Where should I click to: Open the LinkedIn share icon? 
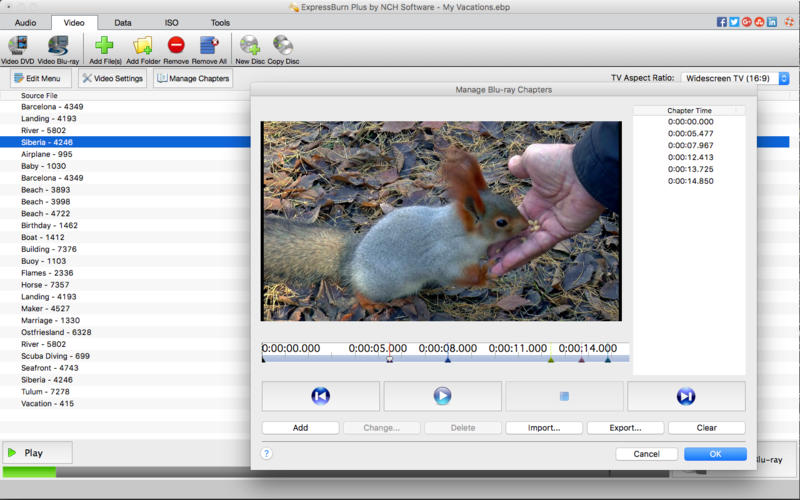click(772, 22)
